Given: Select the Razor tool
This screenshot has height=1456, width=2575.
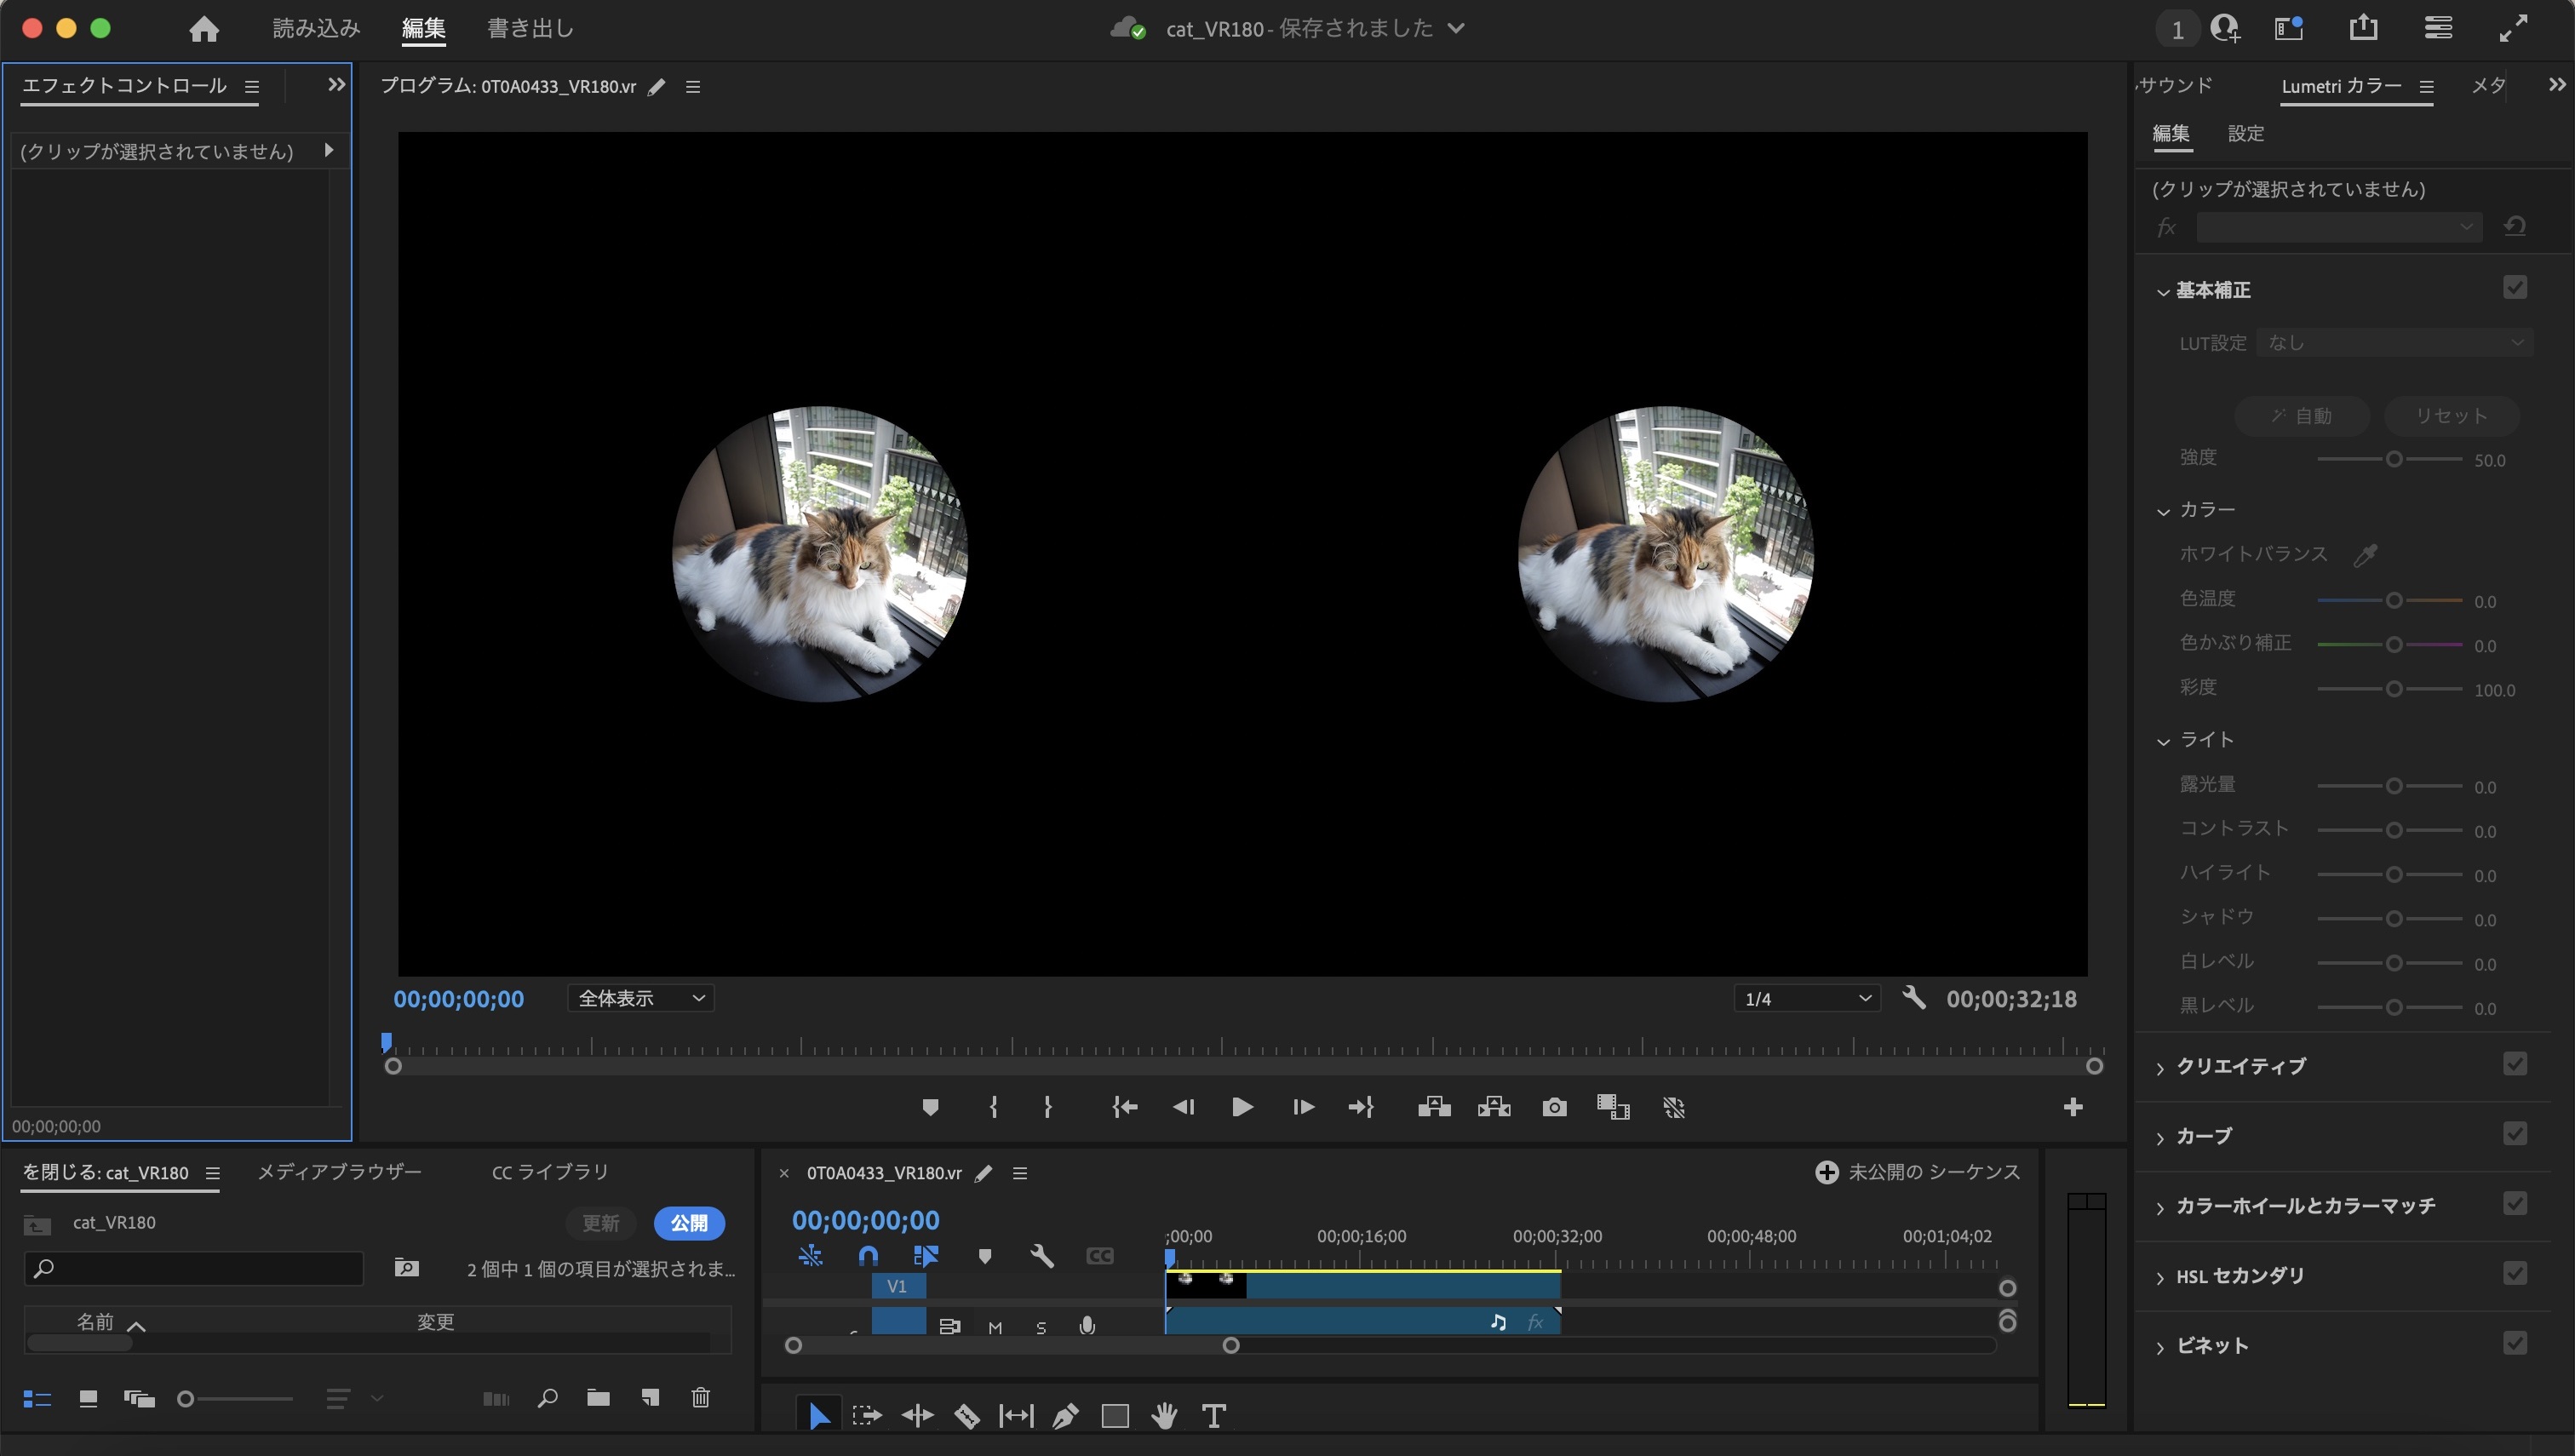Looking at the screenshot, I should [x=966, y=1416].
